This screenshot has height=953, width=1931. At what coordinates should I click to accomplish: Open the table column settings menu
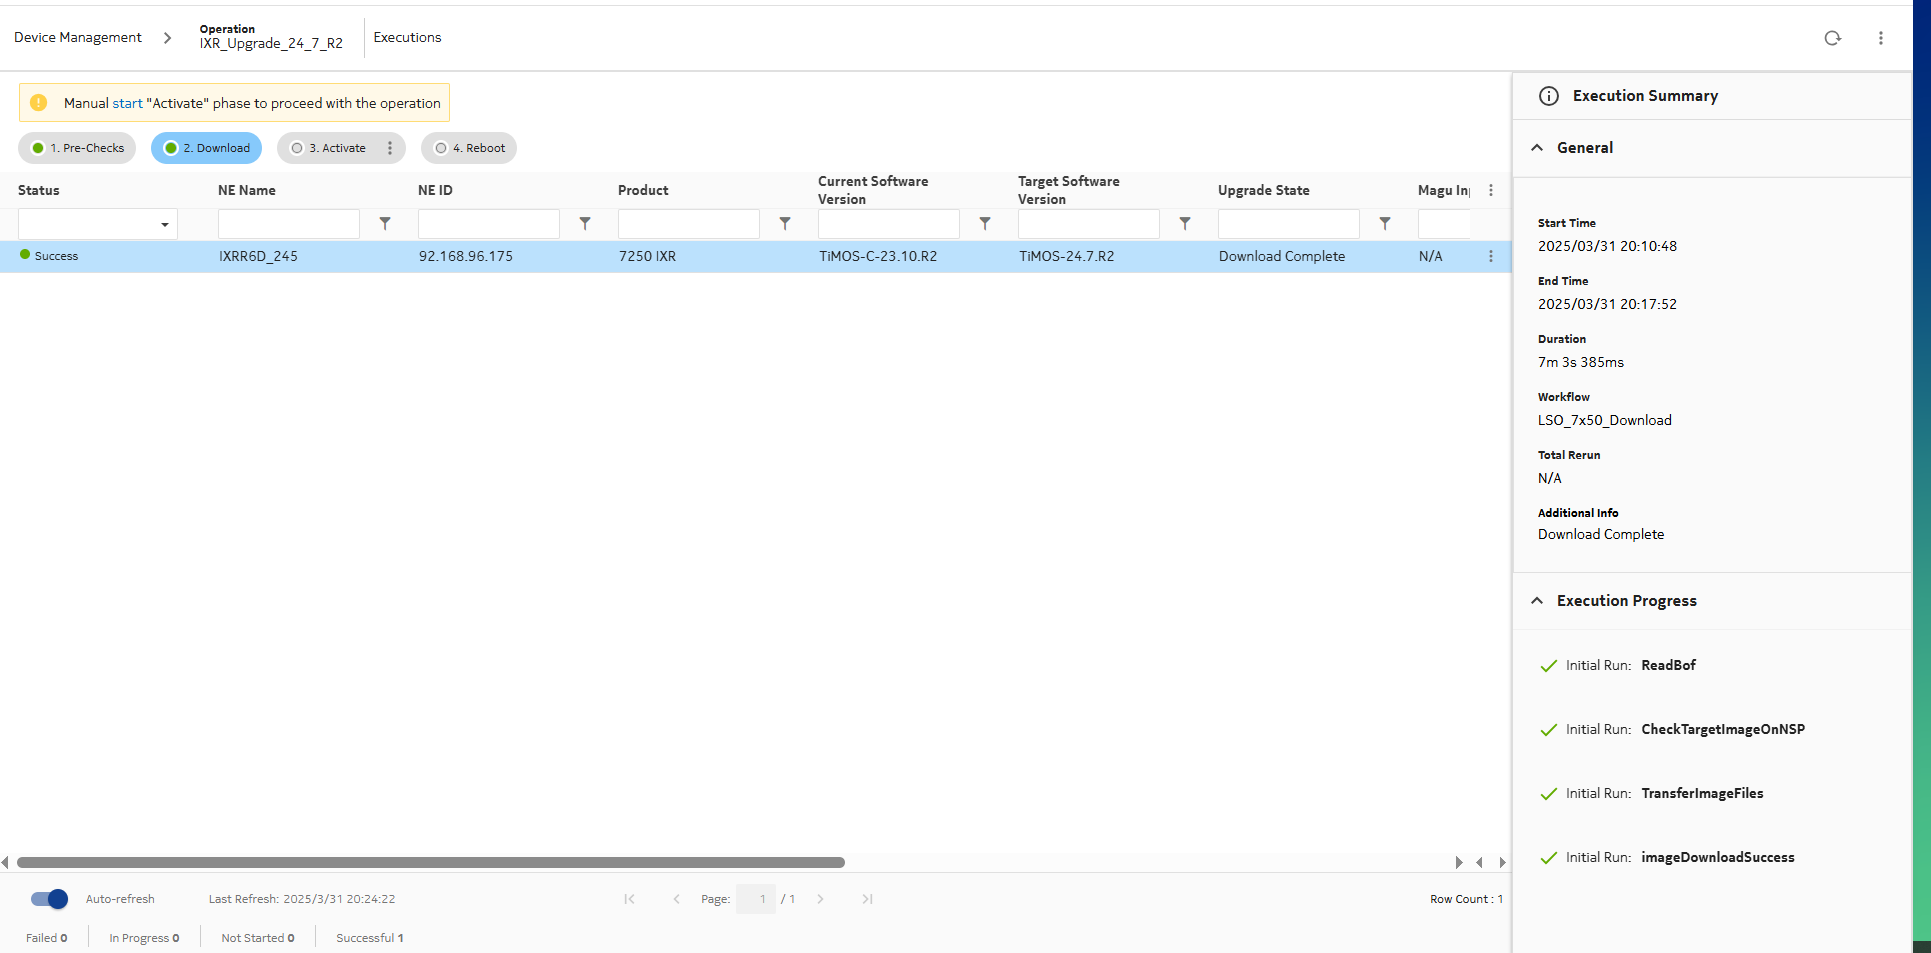[x=1490, y=190]
